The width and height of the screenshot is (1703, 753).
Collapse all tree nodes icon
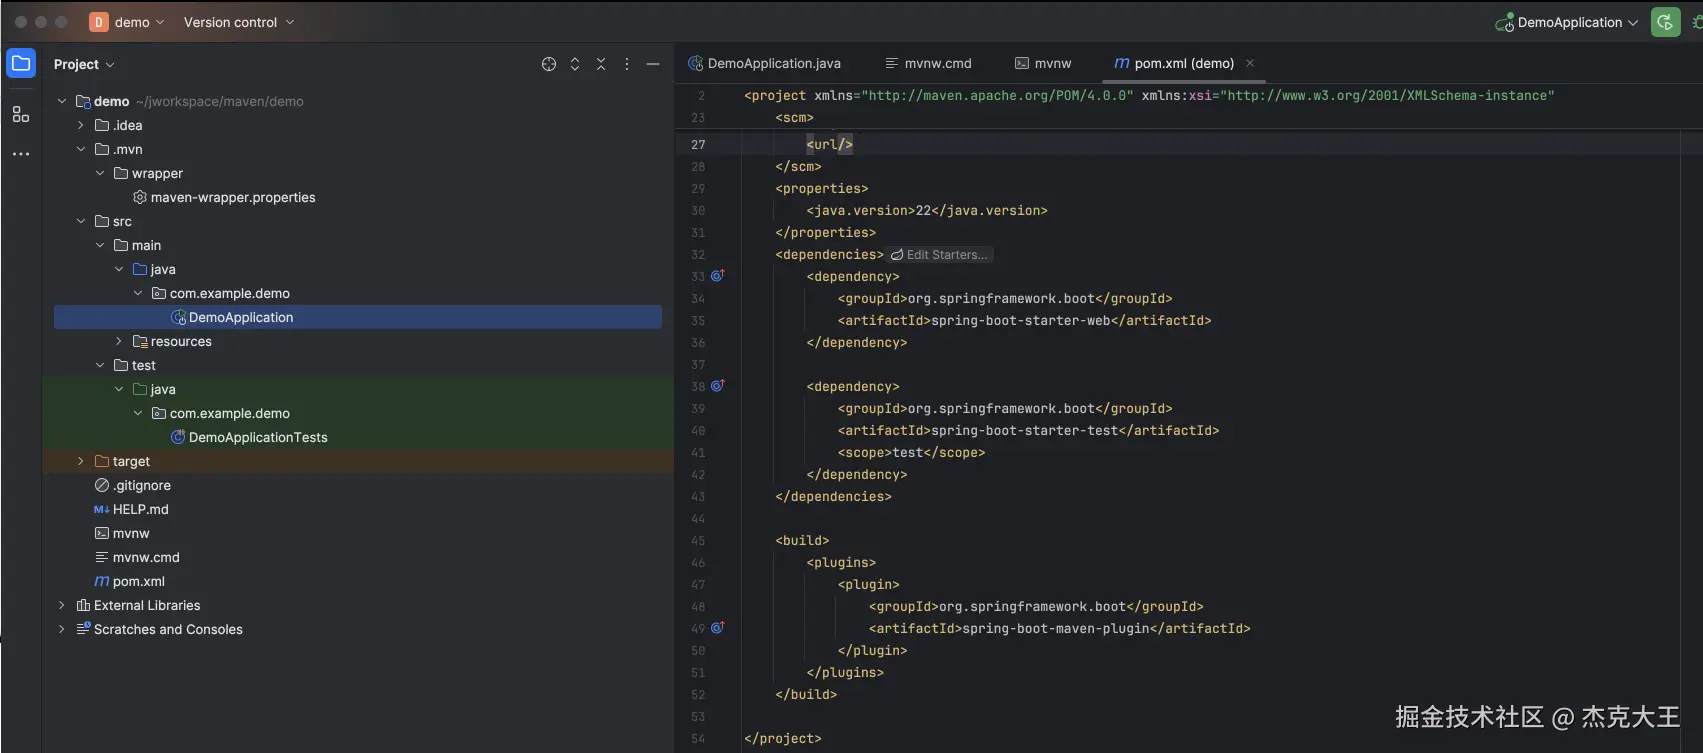point(601,64)
